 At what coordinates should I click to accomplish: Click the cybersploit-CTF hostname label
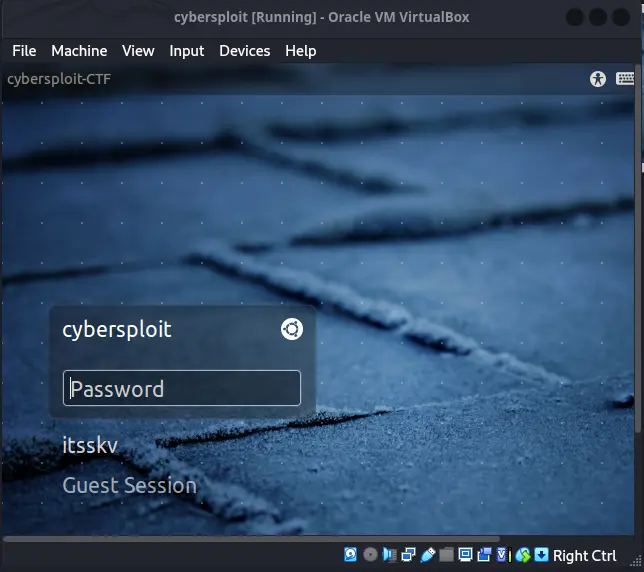click(59, 79)
